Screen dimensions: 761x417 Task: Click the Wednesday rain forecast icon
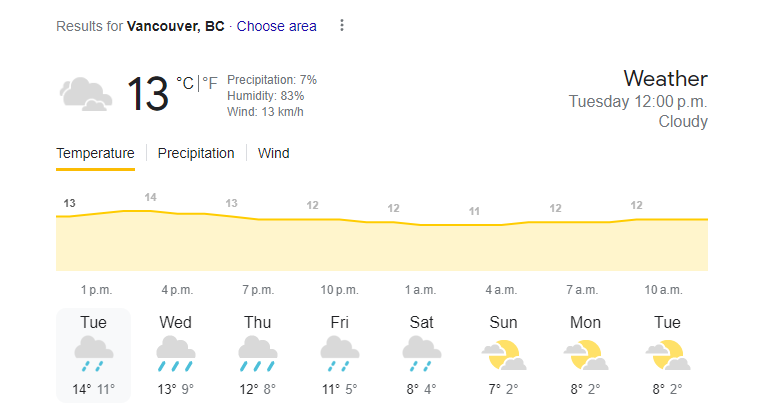(176, 354)
